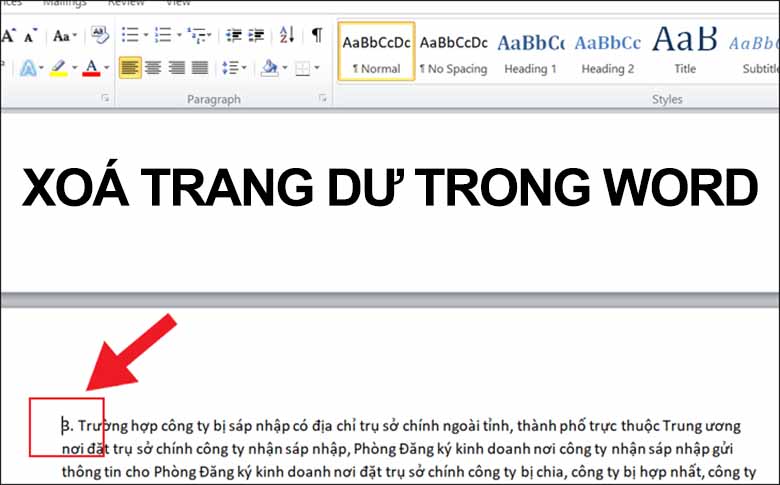Open the Change Case (Aa) menu

tap(65, 36)
